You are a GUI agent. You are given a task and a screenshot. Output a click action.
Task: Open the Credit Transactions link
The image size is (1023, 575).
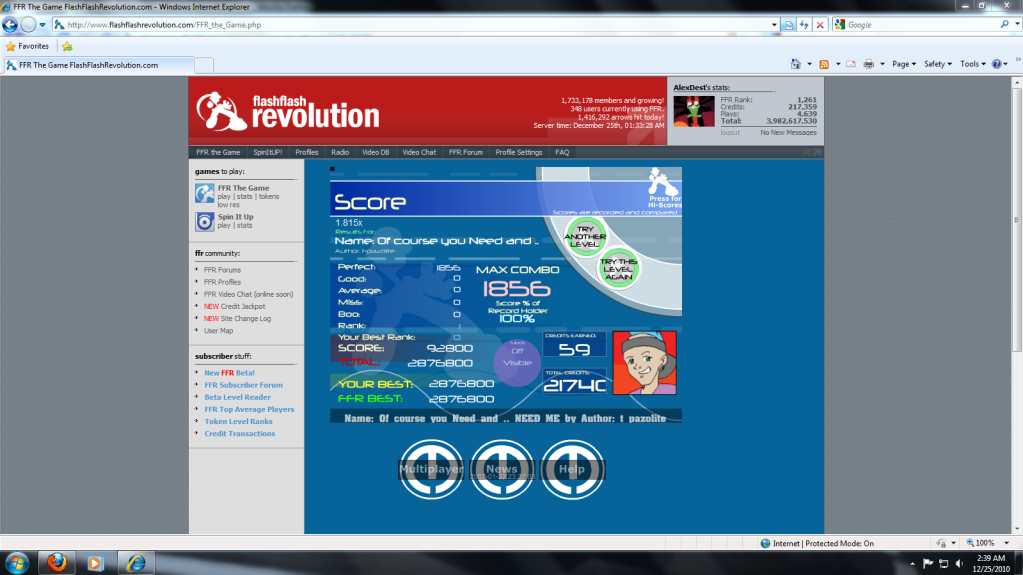[239, 433]
